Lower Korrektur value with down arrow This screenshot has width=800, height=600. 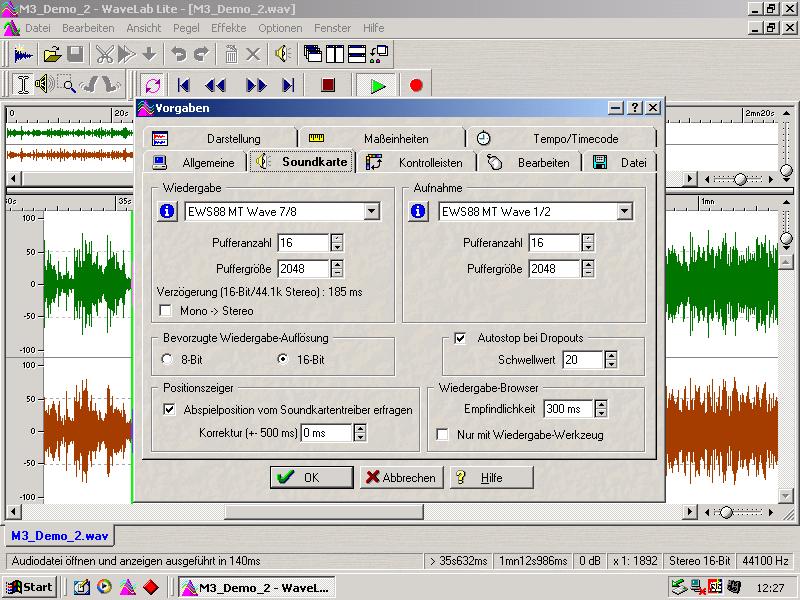tap(360, 437)
